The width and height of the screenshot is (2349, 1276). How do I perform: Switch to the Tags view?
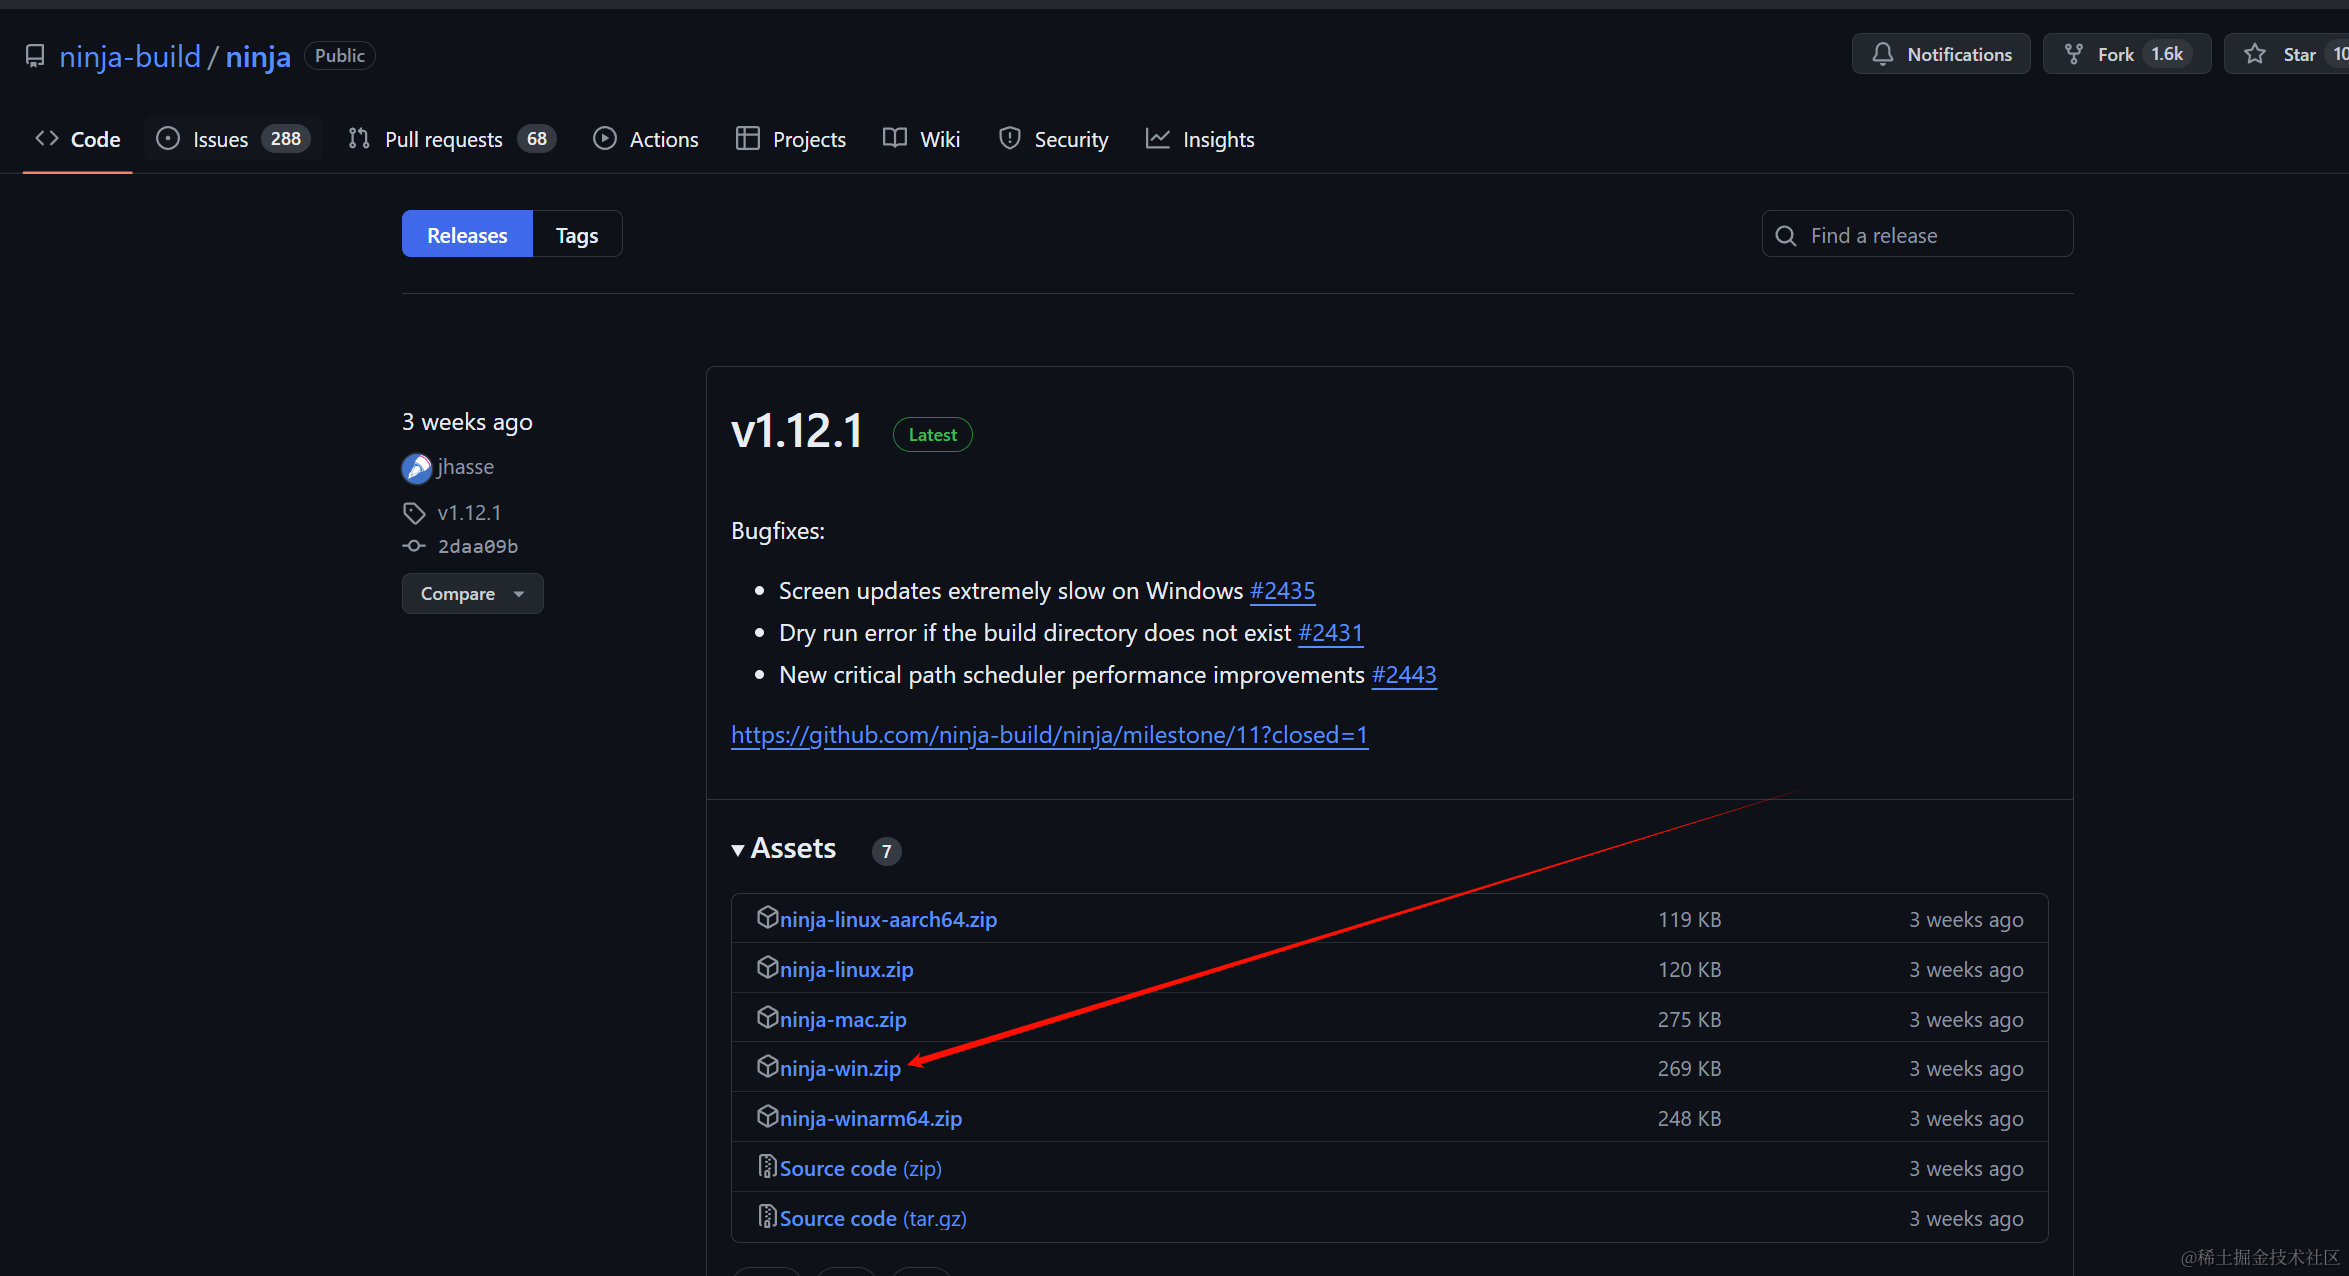click(577, 235)
